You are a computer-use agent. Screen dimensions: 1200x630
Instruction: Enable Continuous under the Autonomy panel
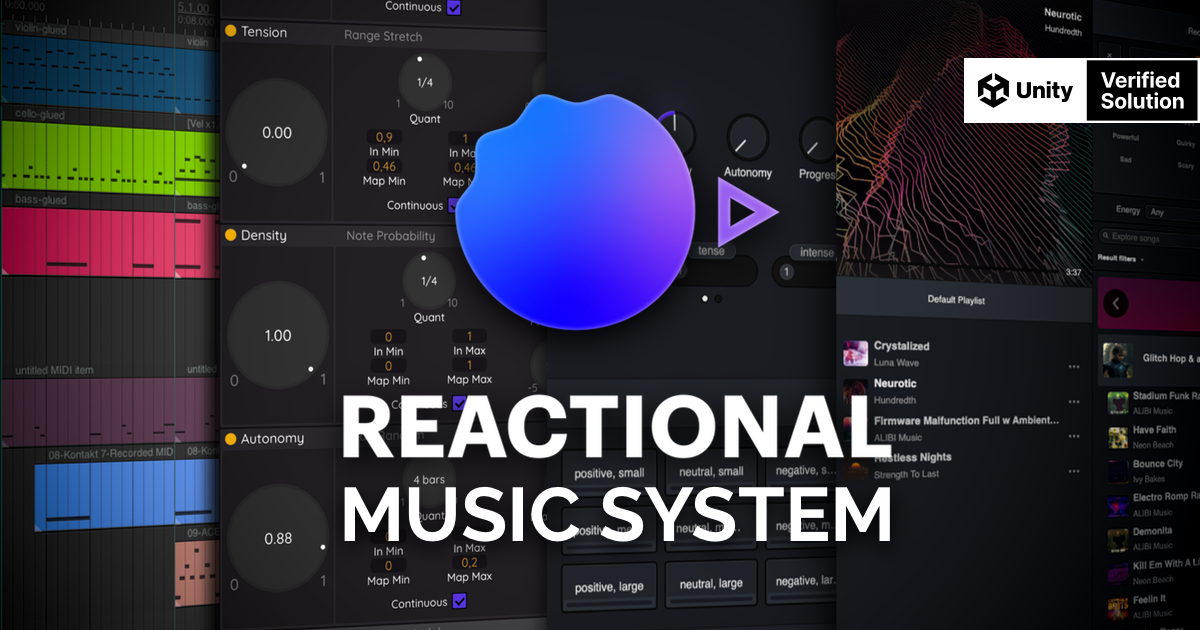461,602
